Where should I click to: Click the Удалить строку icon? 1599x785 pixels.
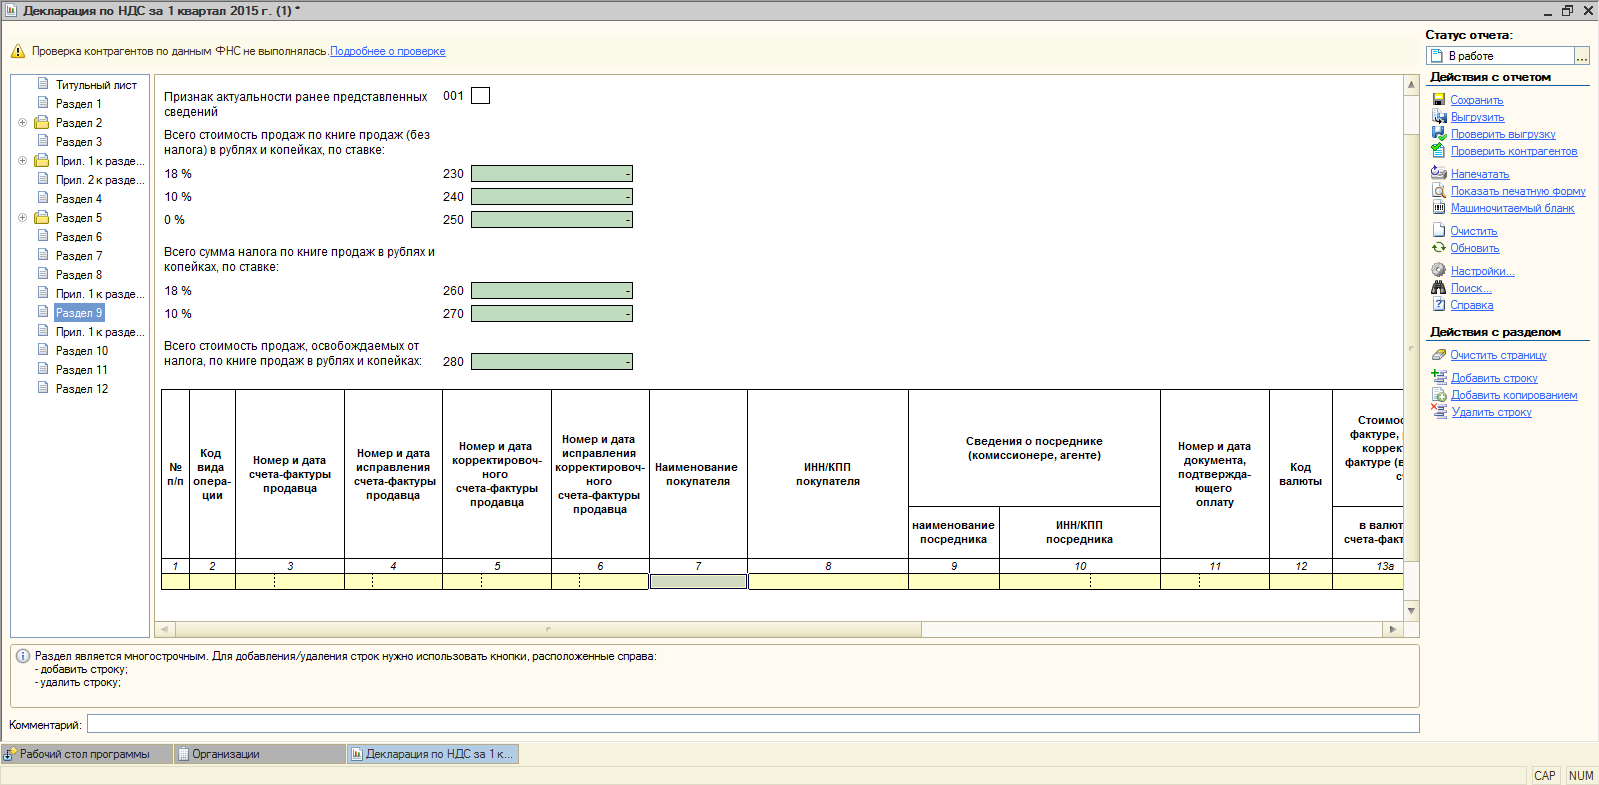1438,411
